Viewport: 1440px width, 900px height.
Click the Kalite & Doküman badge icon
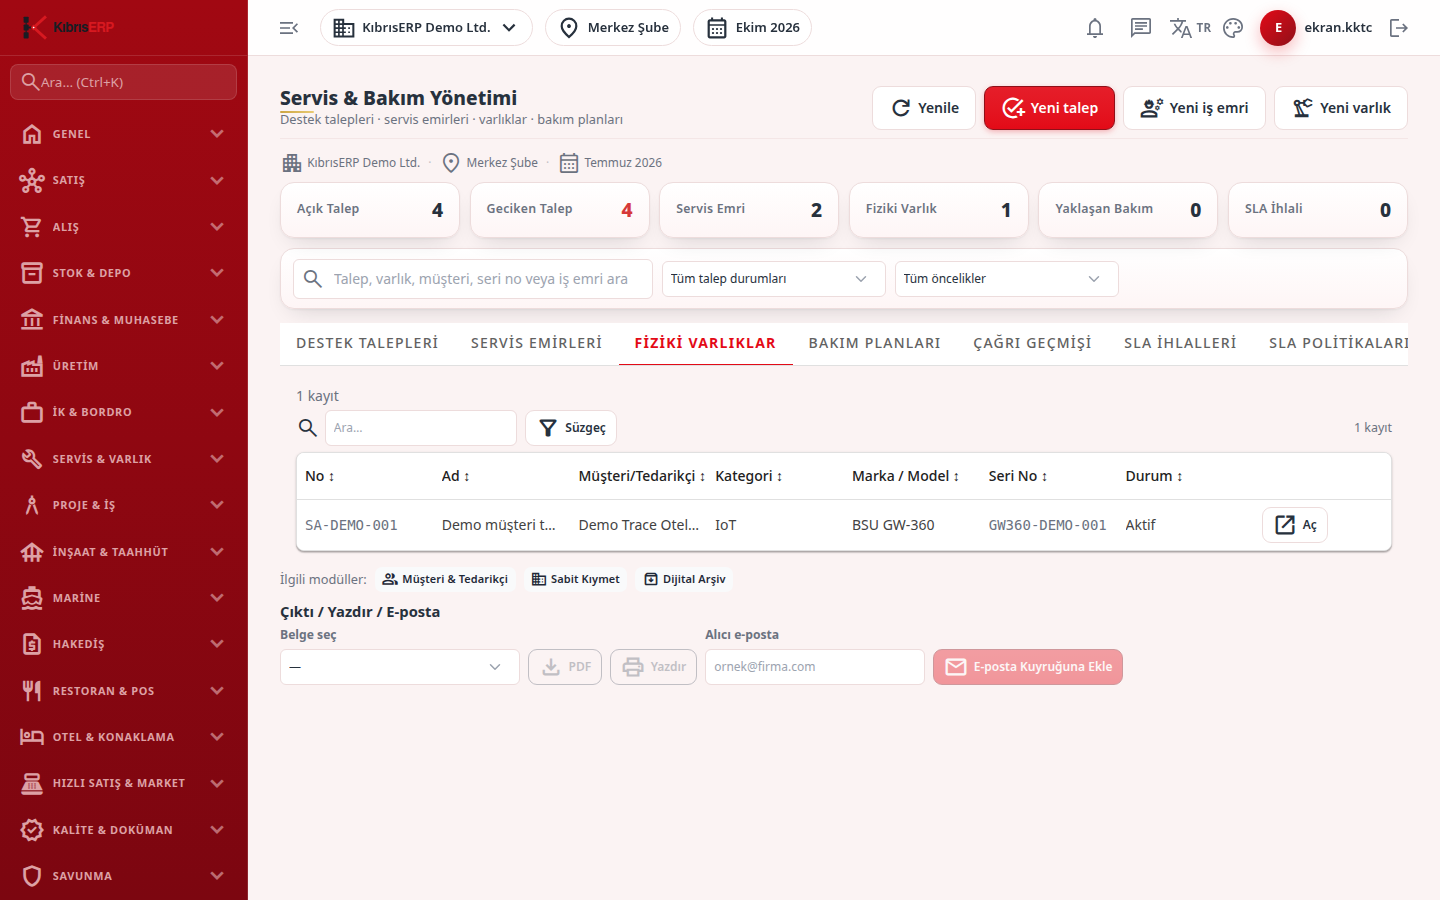(x=32, y=830)
